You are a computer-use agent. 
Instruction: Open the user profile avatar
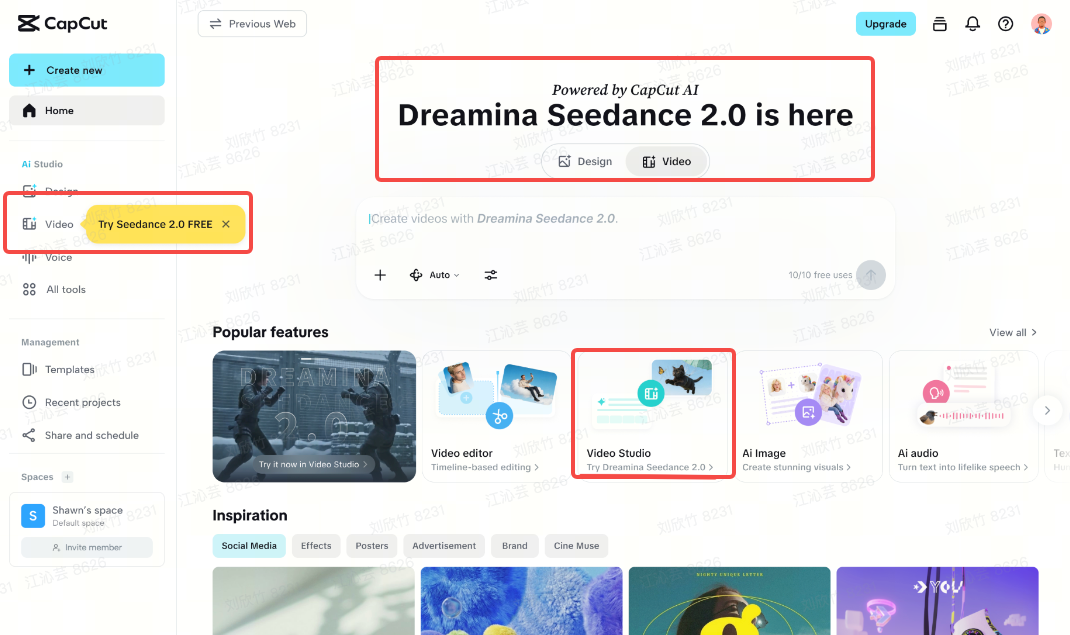[1041, 24]
